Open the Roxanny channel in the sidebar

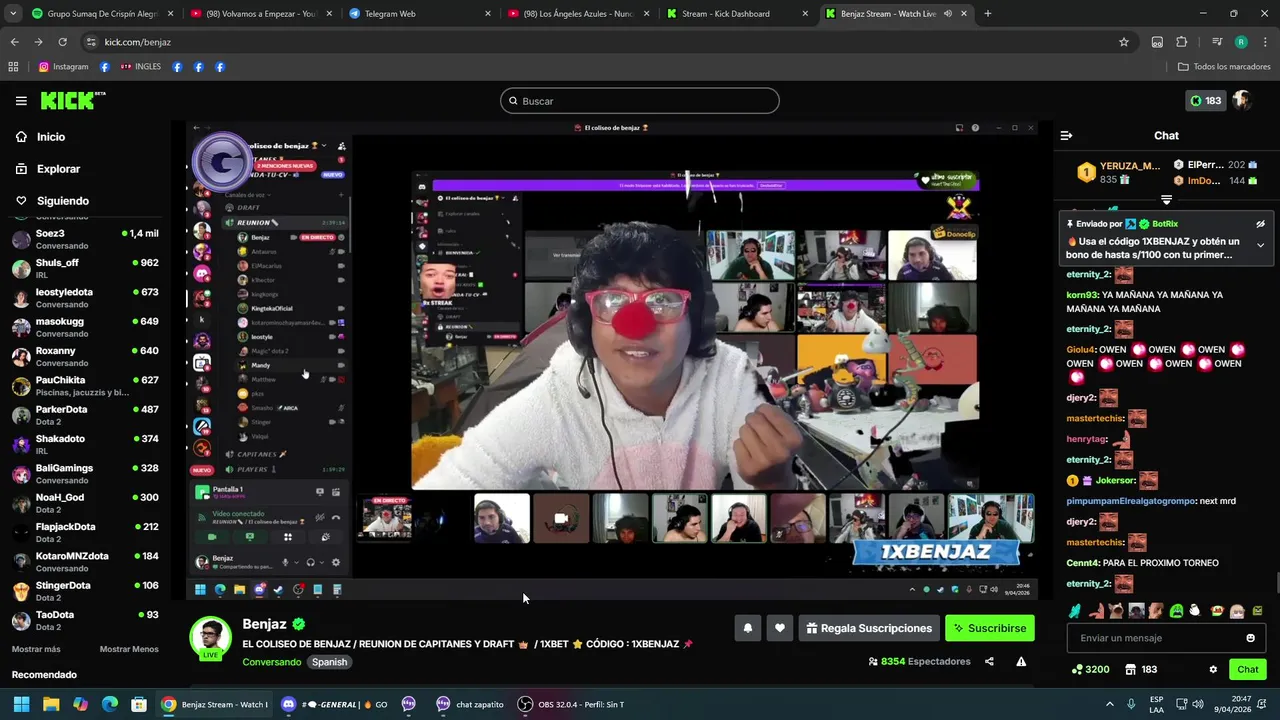[85, 356]
